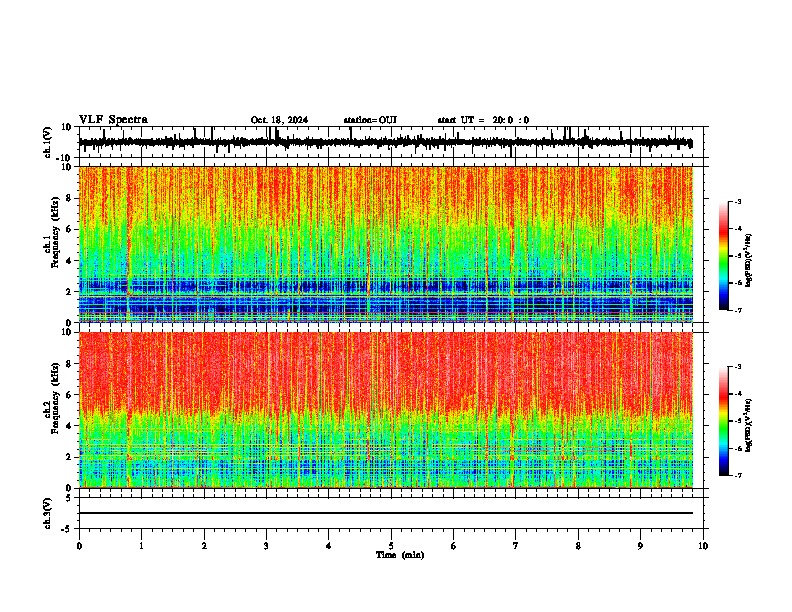This screenshot has height=612, width=792.
Task: Click the ch.2 color bar log(PSD) label
Action: pos(749,425)
